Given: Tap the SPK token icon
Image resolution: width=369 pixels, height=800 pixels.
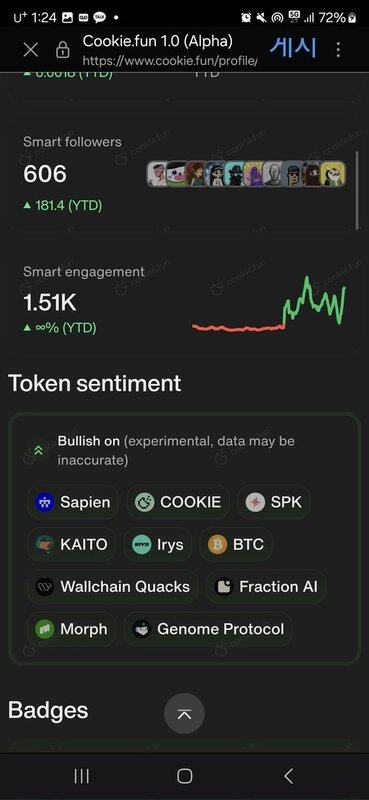Looking at the screenshot, I should 255,503.
